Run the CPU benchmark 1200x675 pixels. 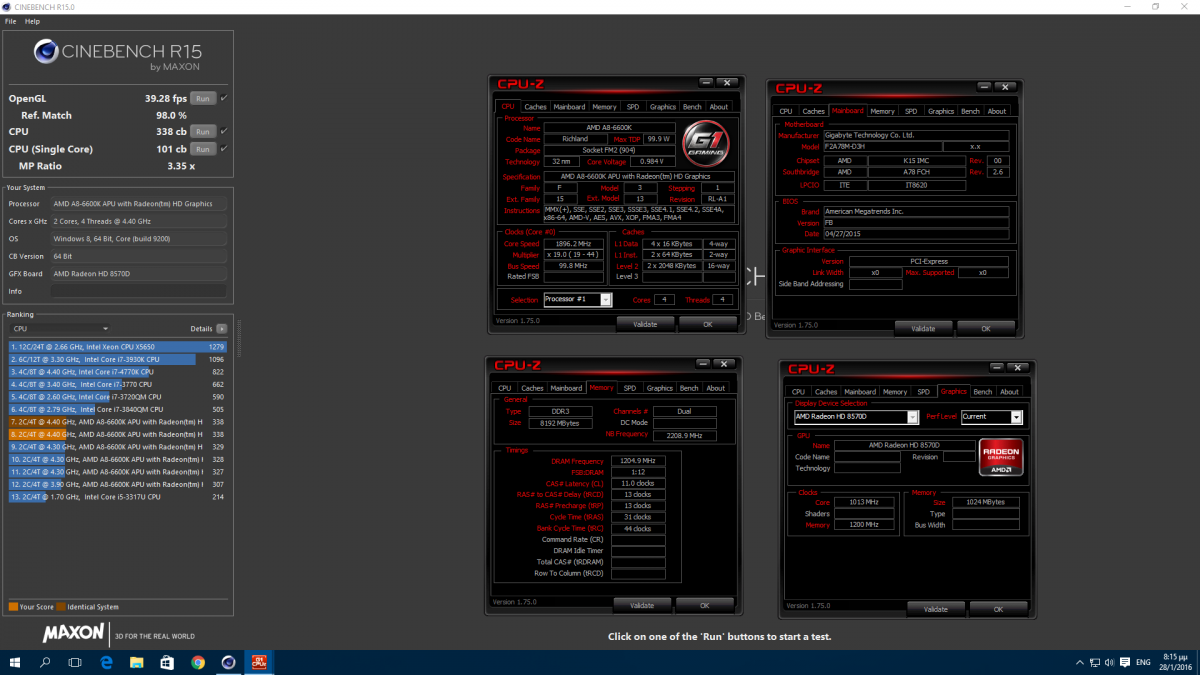203,131
